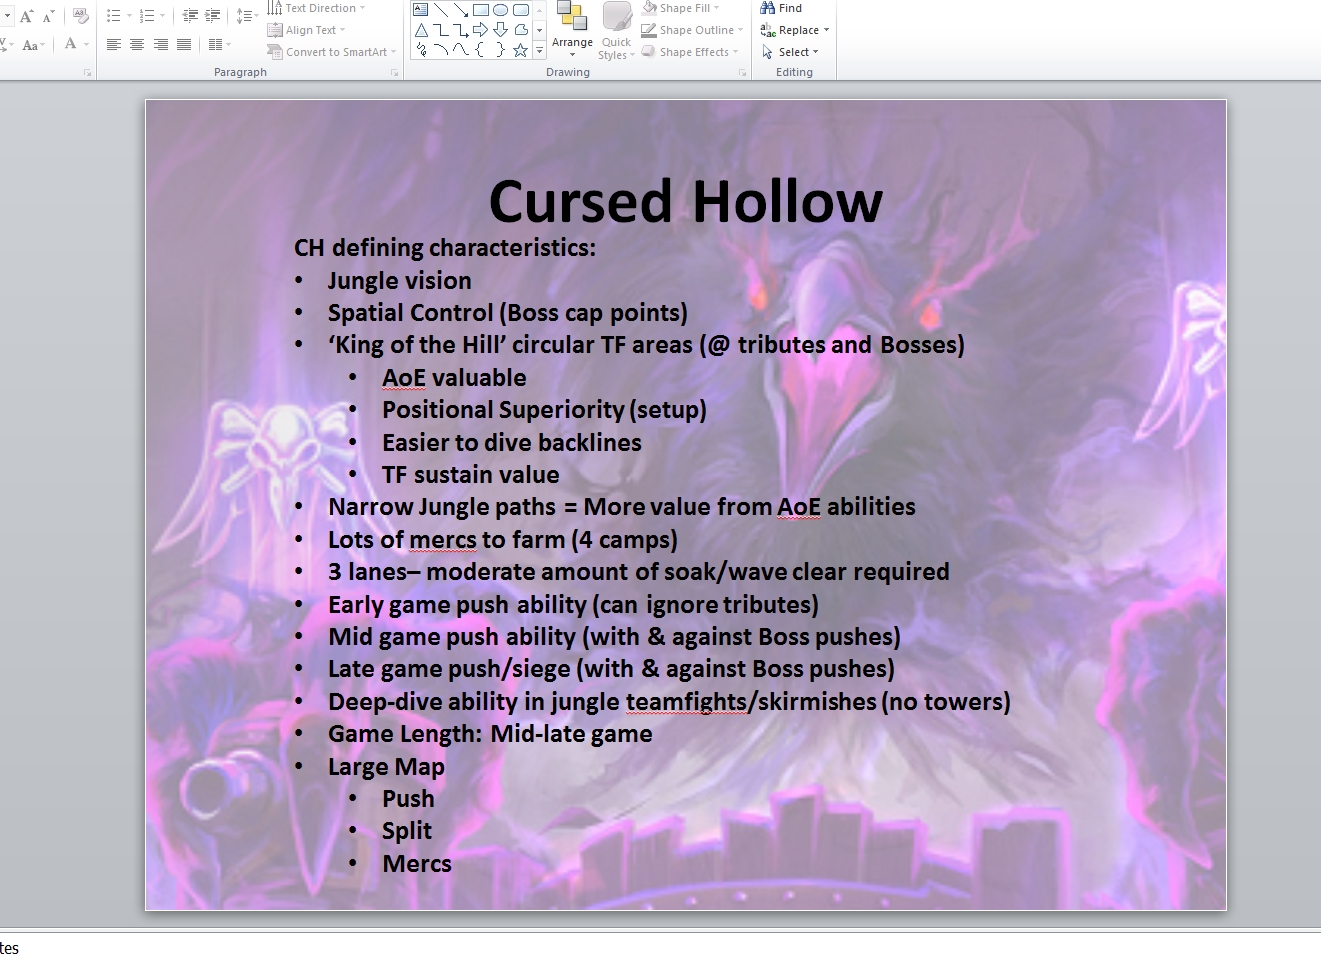Select the Line shape

(x=441, y=9)
